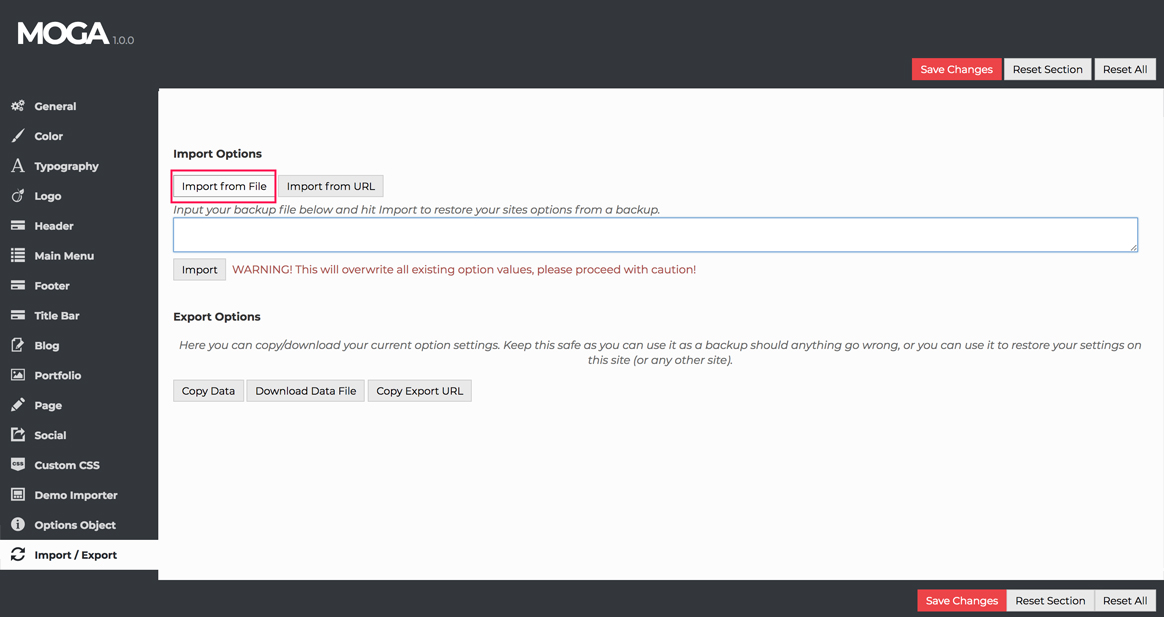Click the Copy Export URL button

click(419, 391)
